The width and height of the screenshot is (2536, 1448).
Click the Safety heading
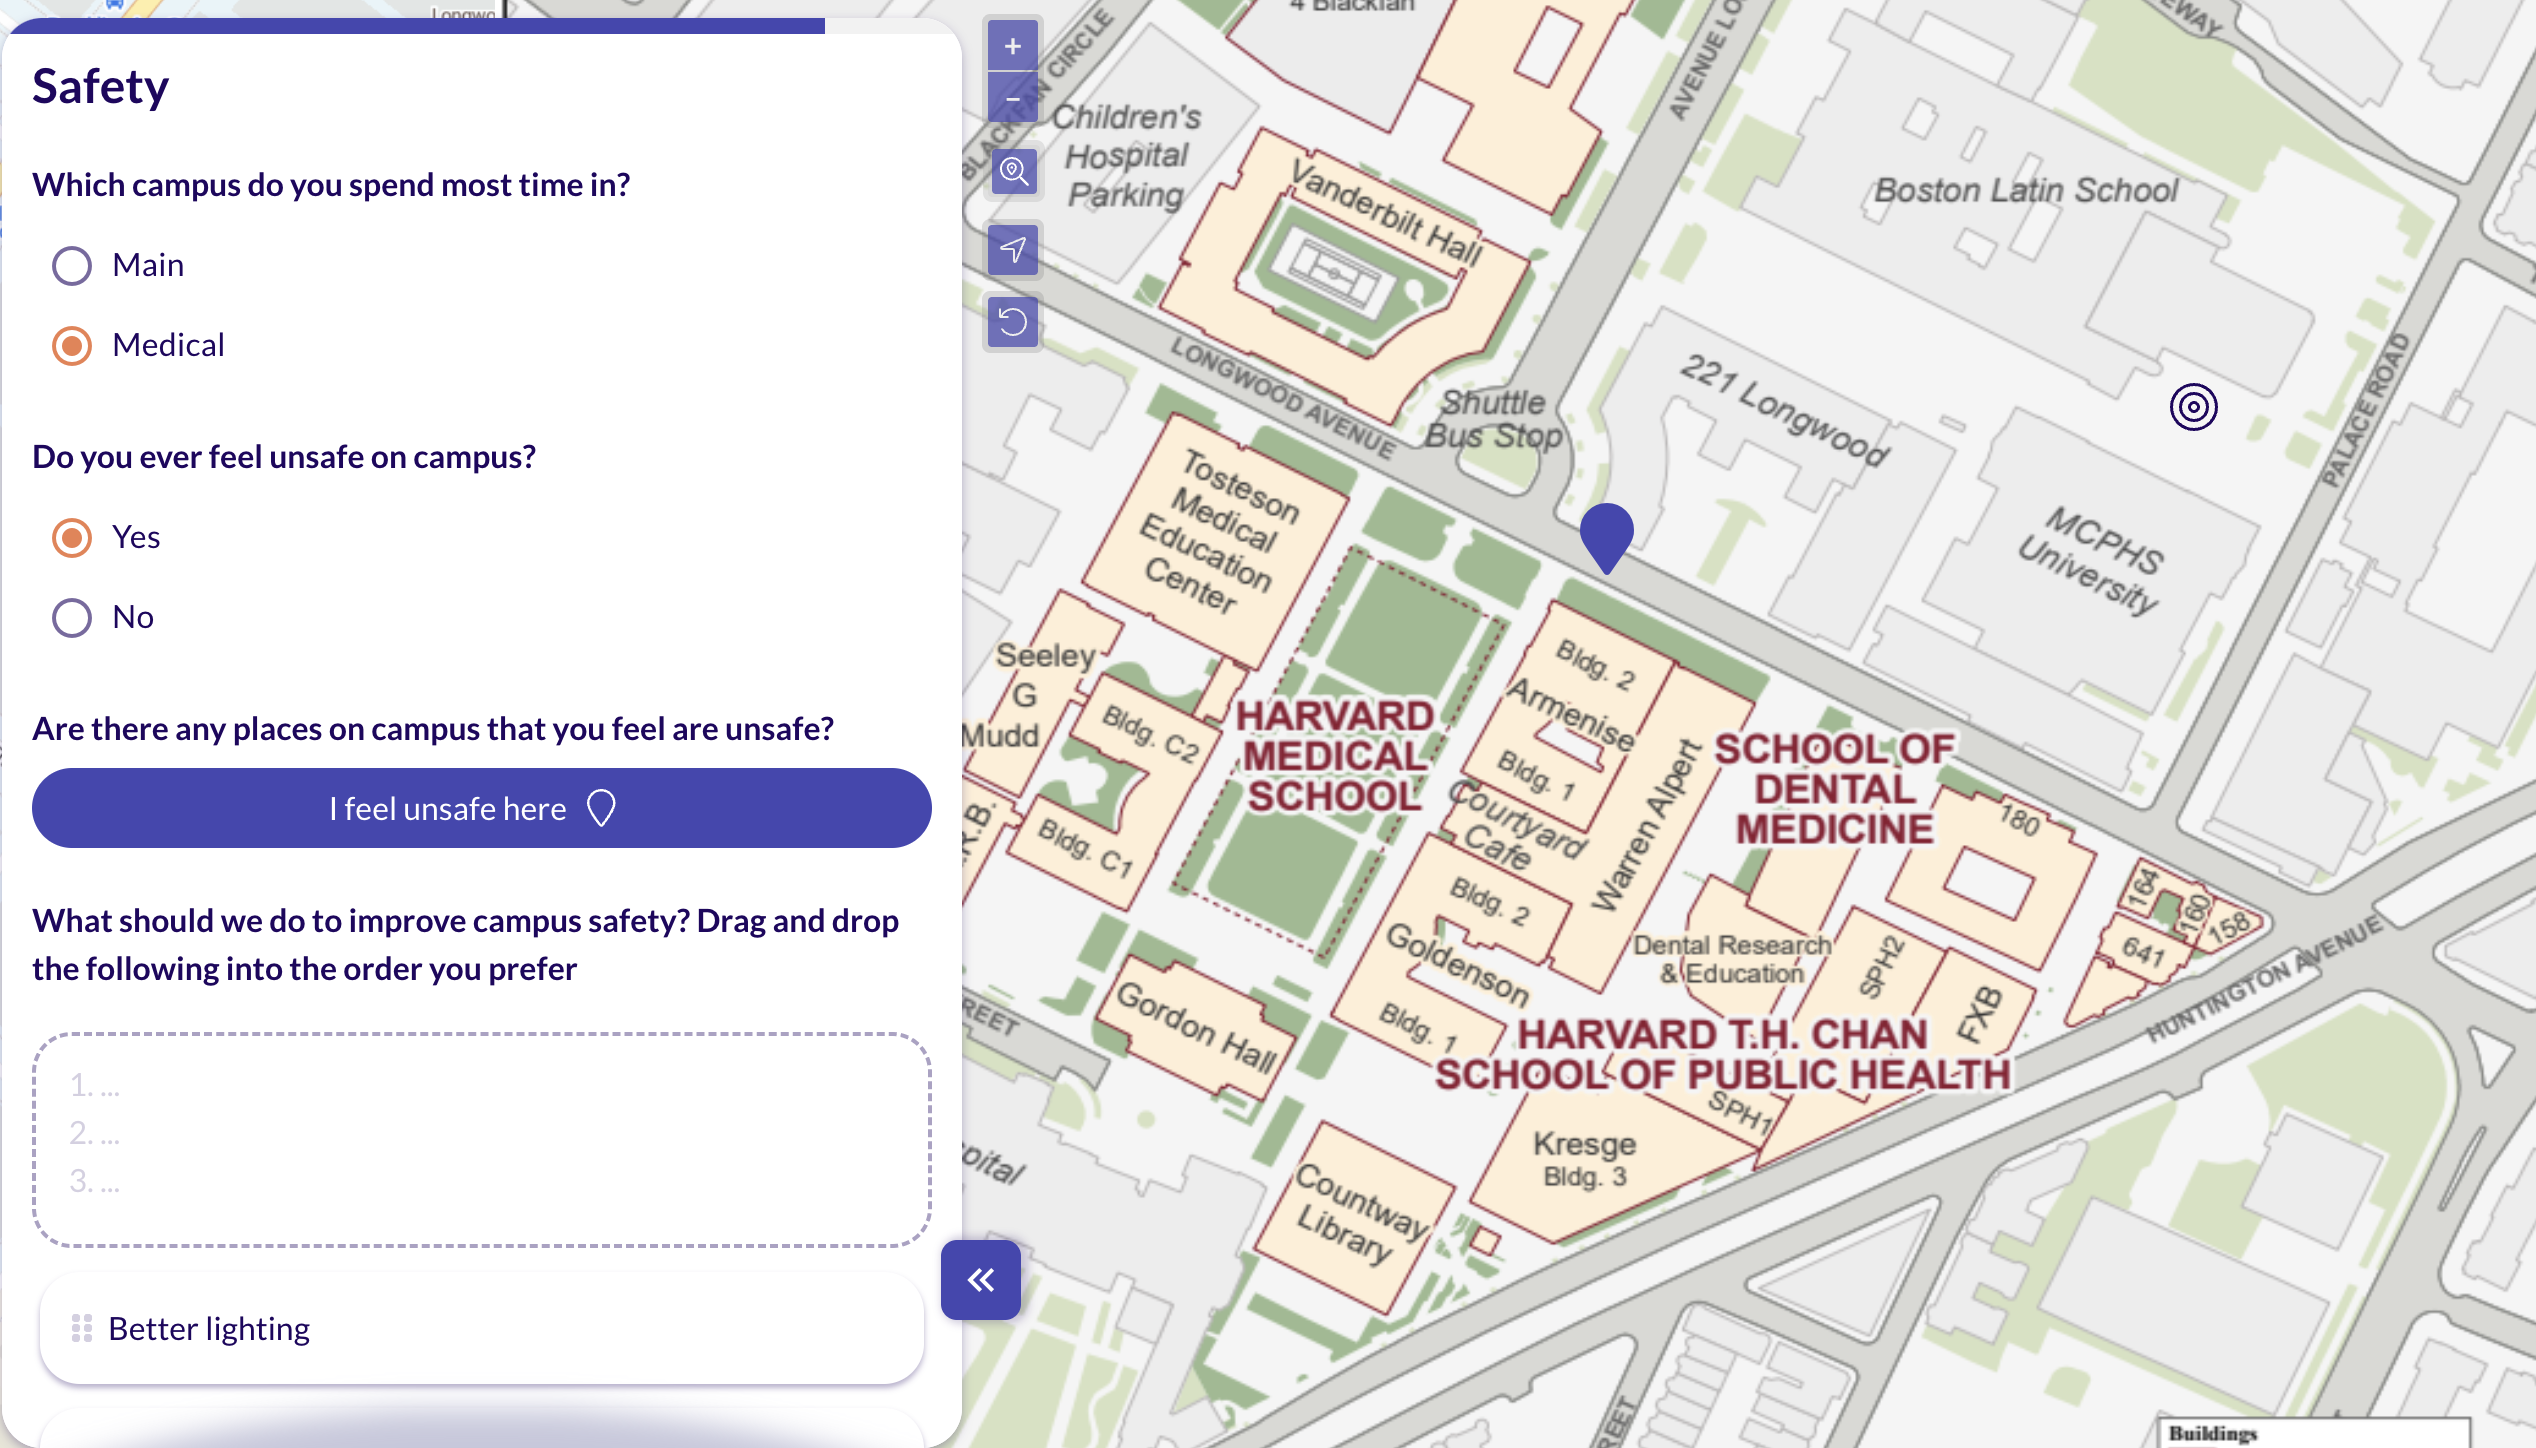coord(100,86)
